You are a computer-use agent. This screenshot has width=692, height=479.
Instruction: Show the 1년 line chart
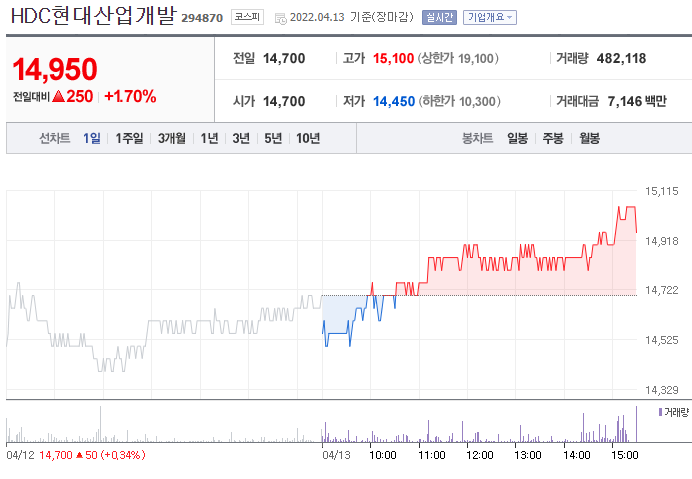coord(209,138)
